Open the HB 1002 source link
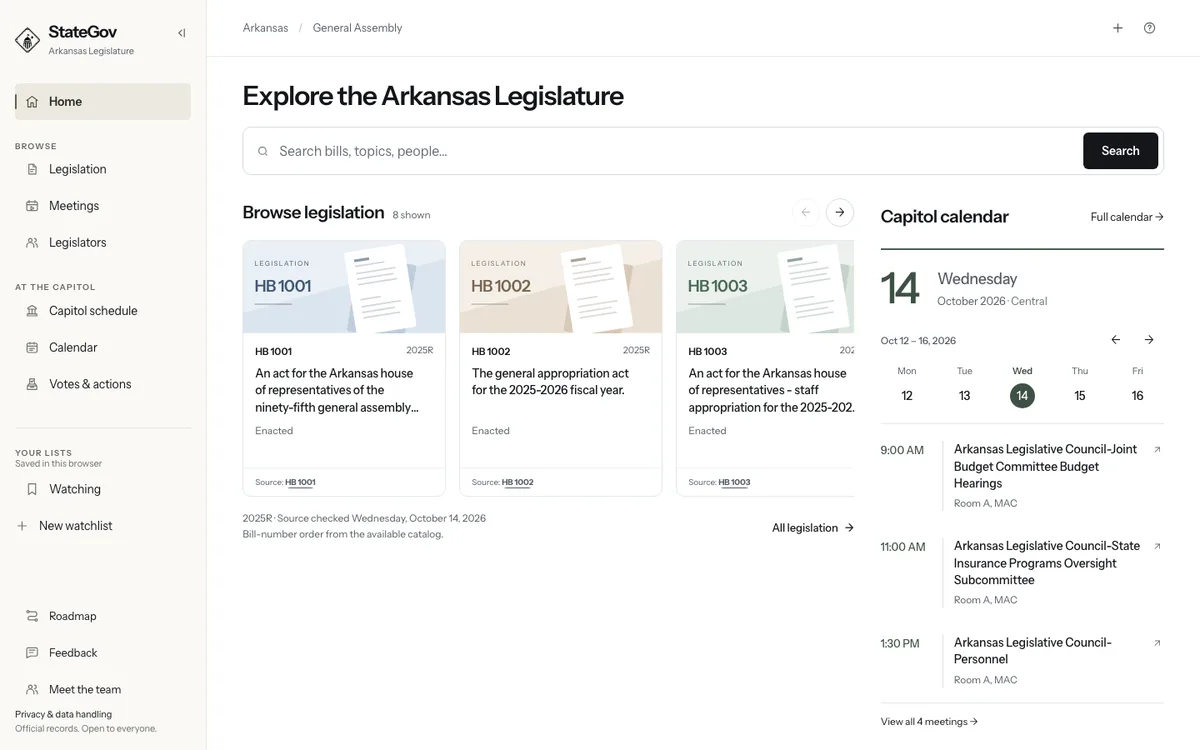1200x750 pixels. (x=517, y=483)
